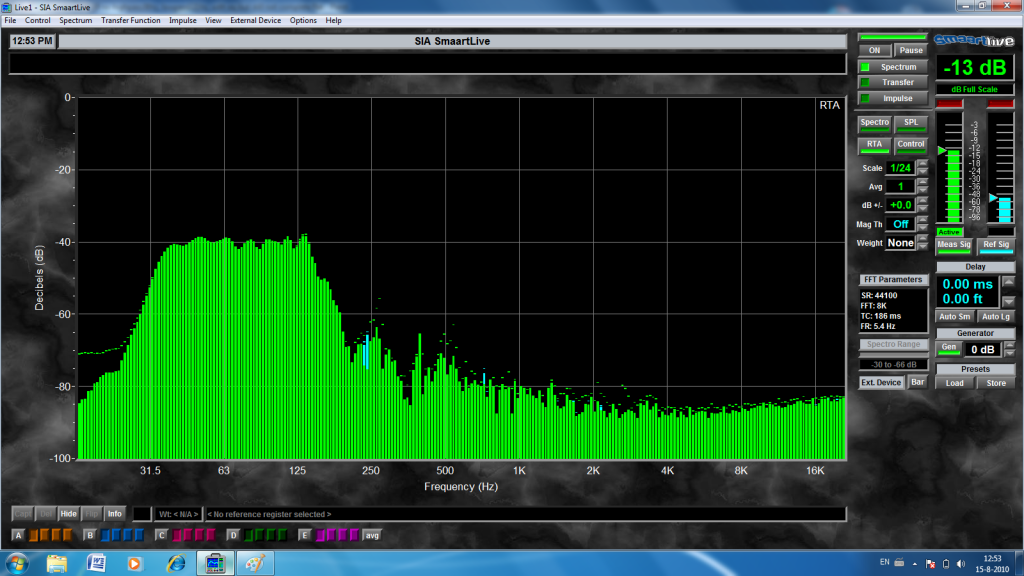
Task: Click the SmaartLive taskbar icon
Action: coord(214,563)
